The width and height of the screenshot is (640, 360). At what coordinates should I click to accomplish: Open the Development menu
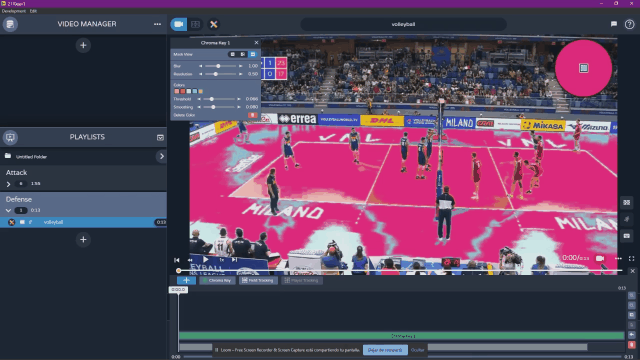point(13,11)
